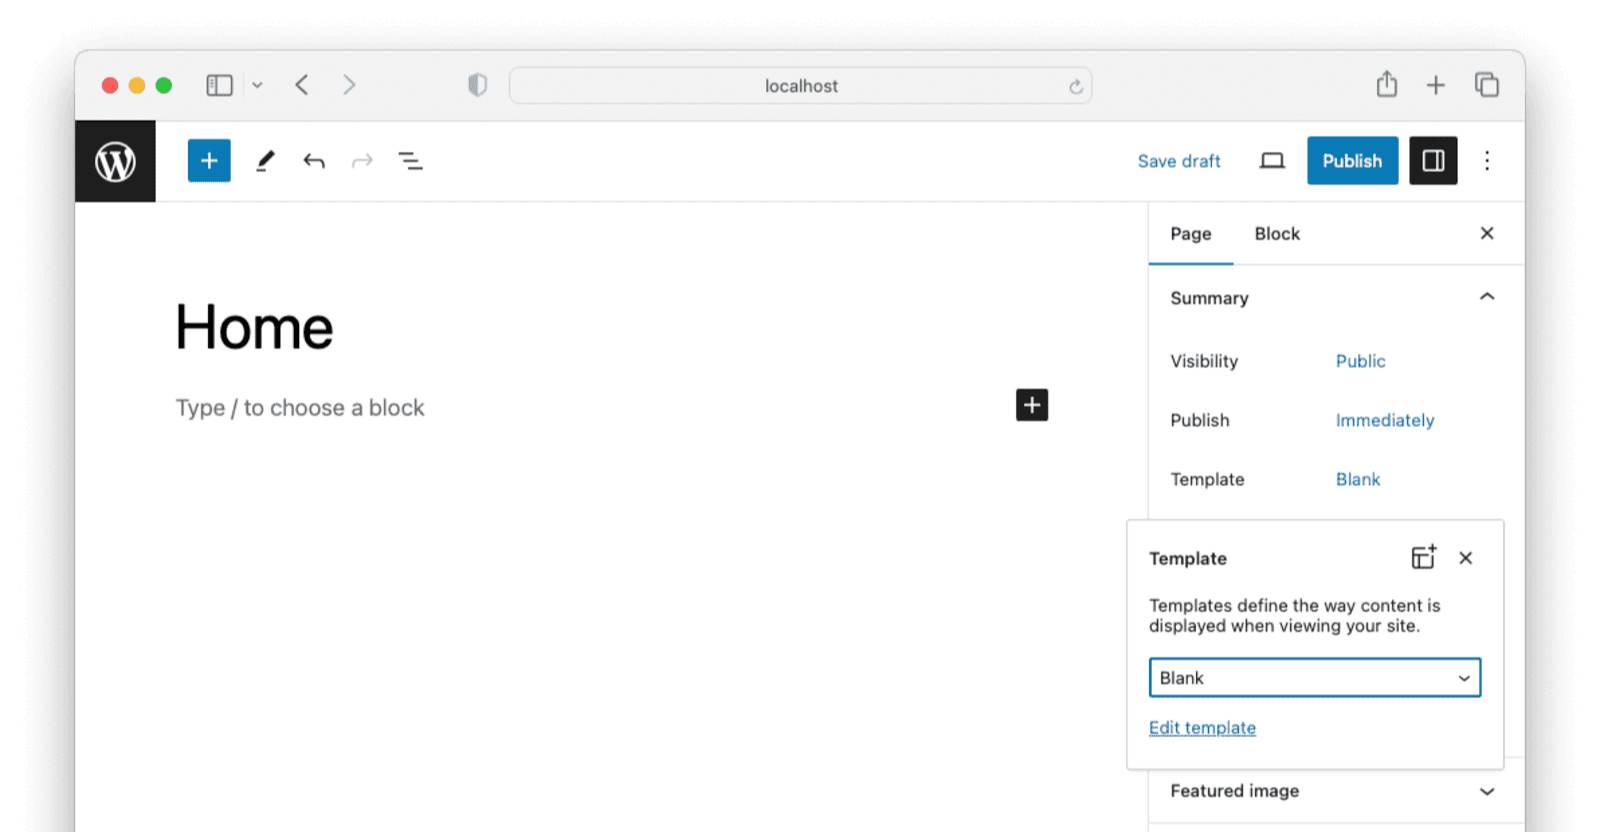Open the preview device icon
The height and width of the screenshot is (832, 1600).
[x=1272, y=161]
